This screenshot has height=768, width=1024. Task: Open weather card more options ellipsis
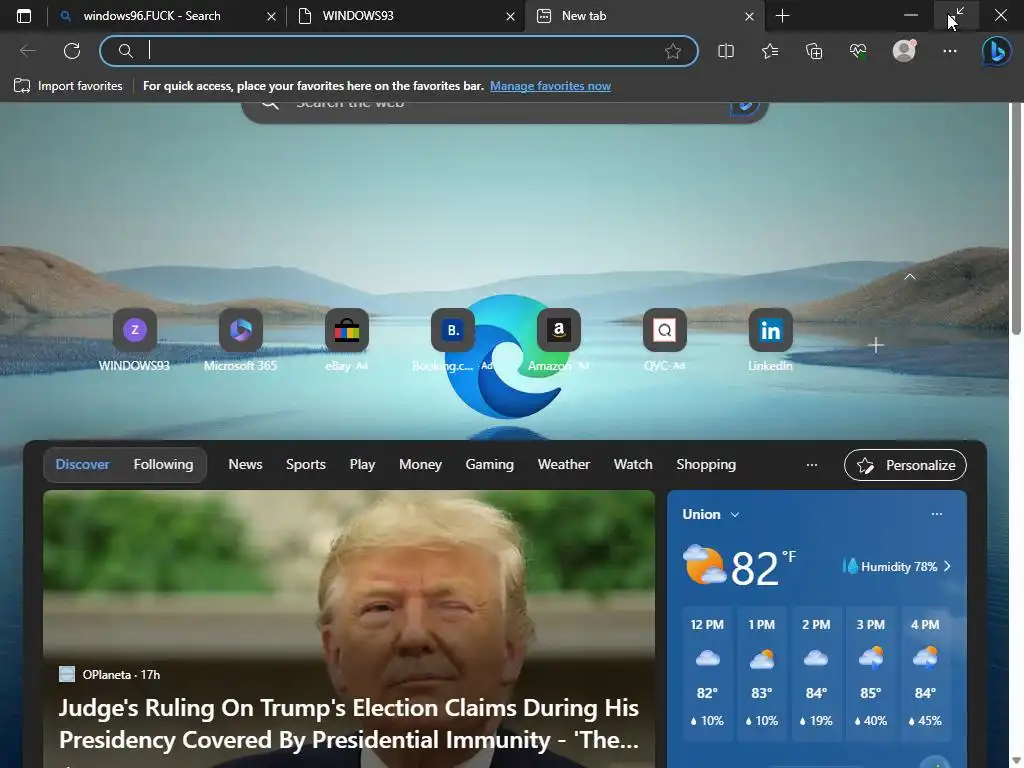point(936,514)
